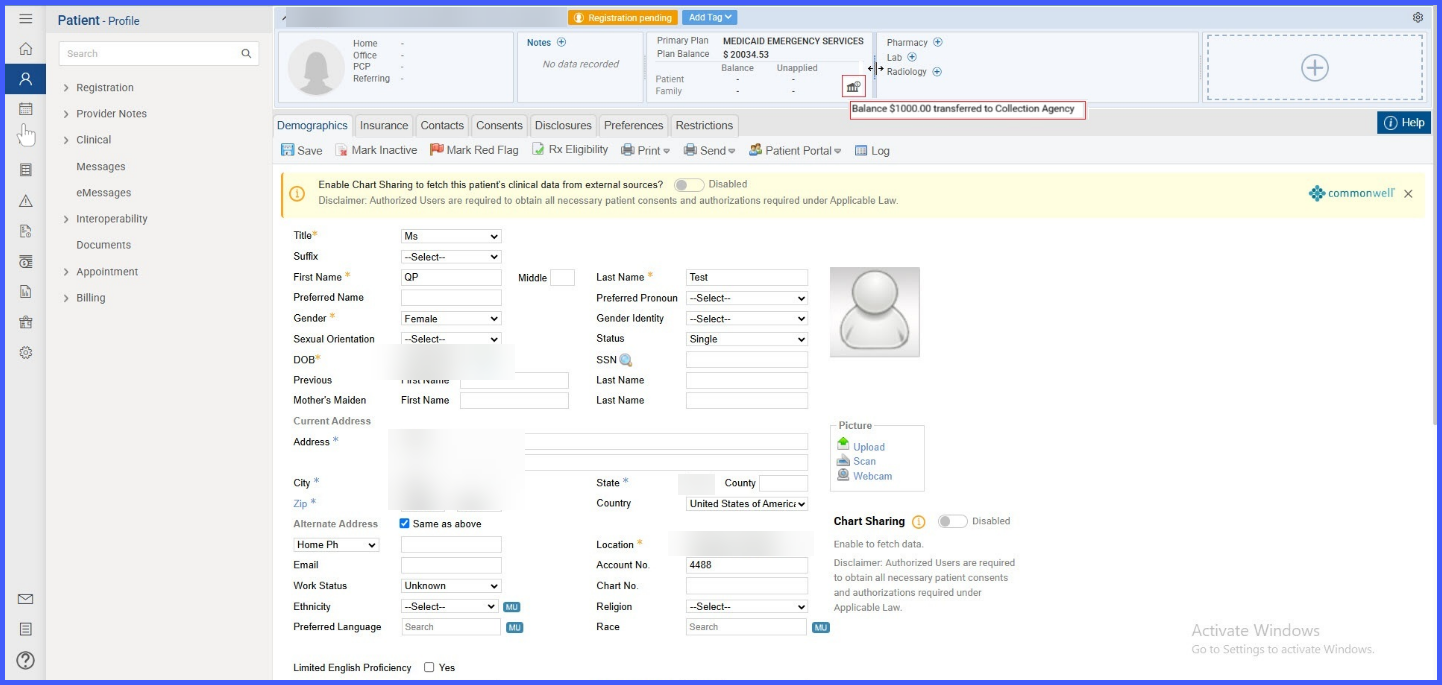1442x685 pixels.
Task: Toggle Enable Chart Sharing switch in banner
Action: click(688, 185)
